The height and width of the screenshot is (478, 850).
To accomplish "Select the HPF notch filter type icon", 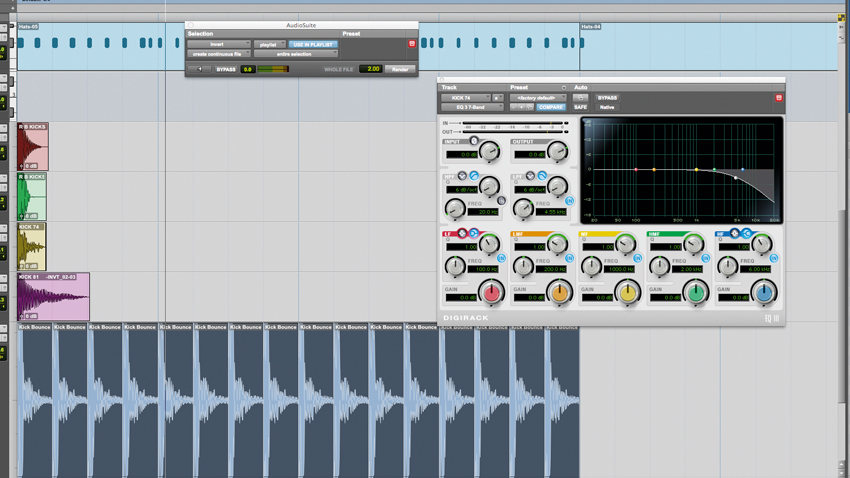I will click(462, 176).
